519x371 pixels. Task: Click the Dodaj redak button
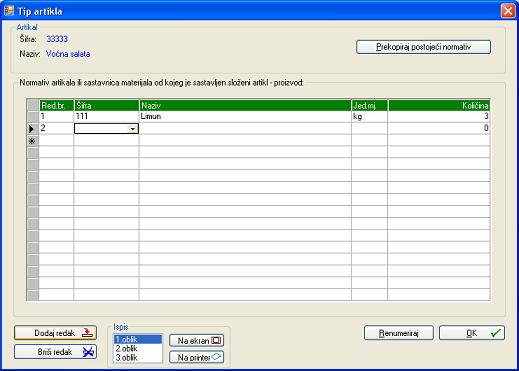pos(55,333)
